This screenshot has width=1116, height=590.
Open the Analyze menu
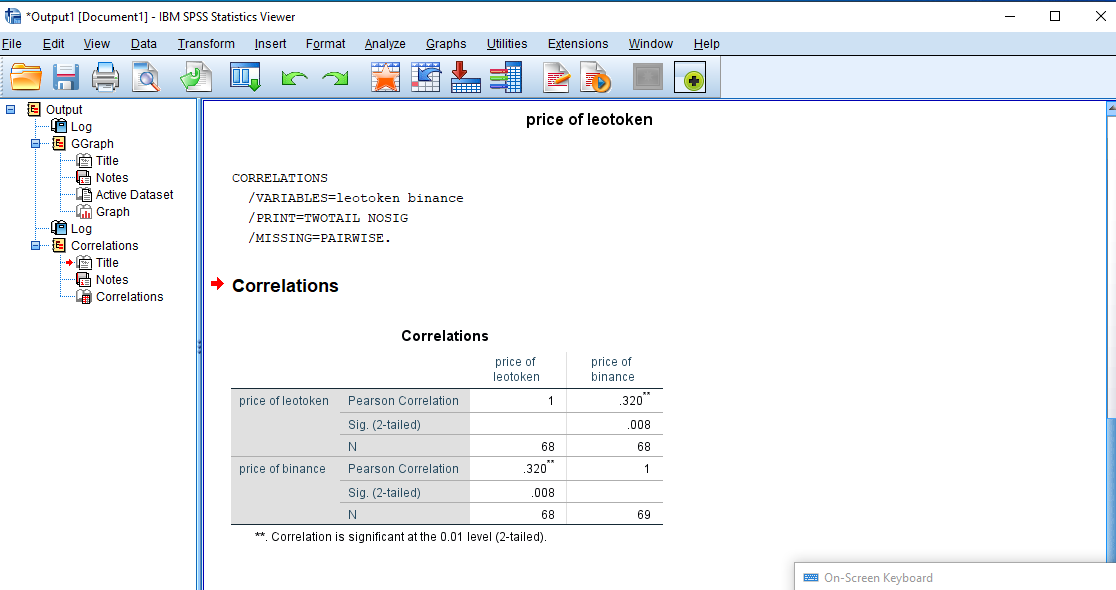385,43
